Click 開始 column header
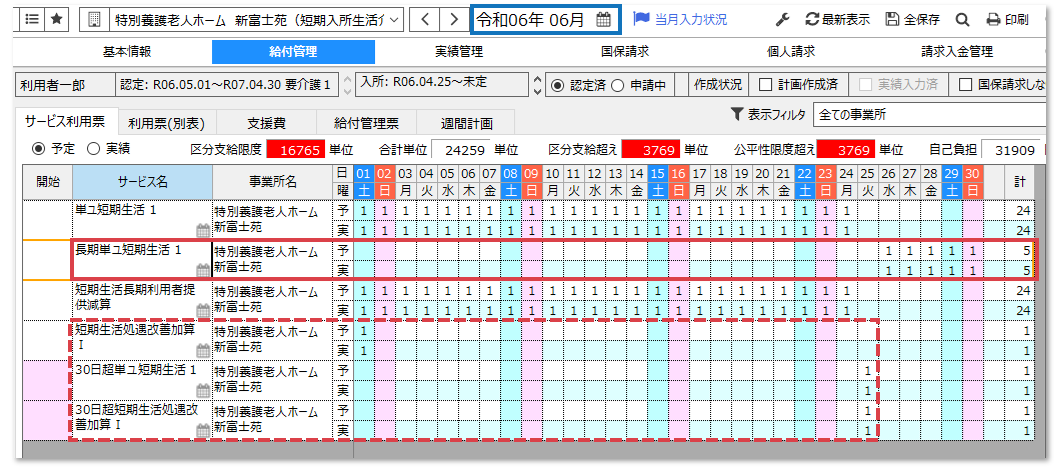The height and width of the screenshot is (467, 1055). [48, 181]
